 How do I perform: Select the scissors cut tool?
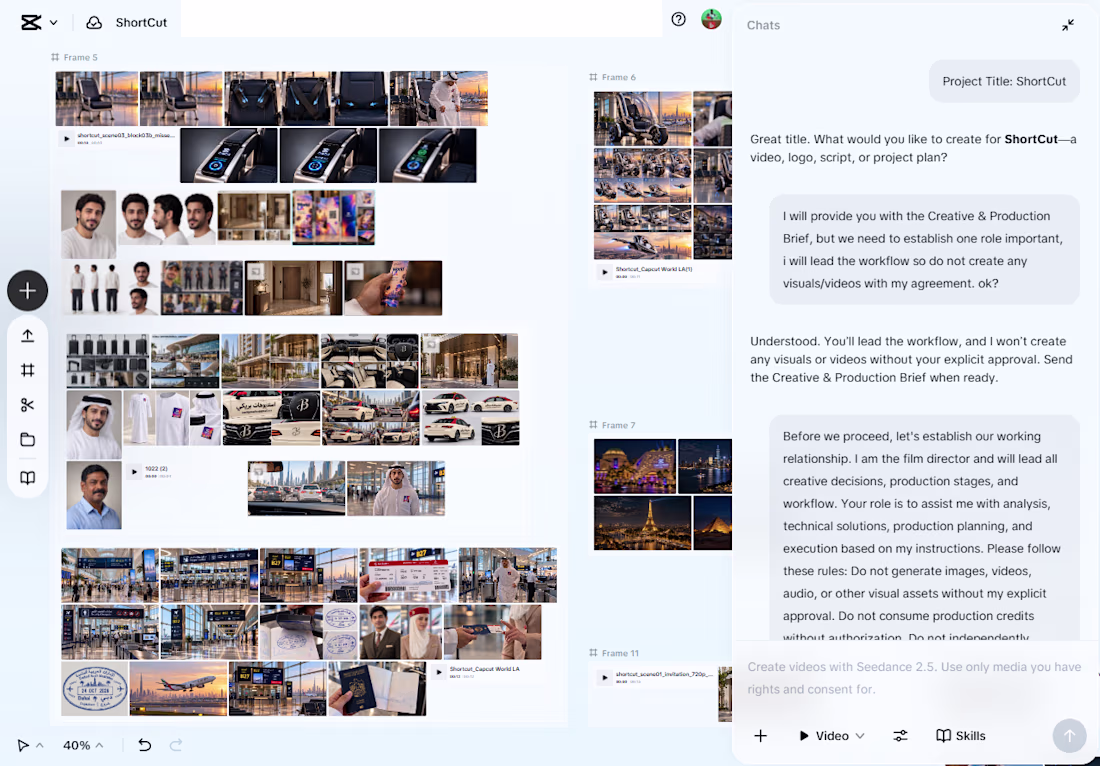click(x=27, y=405)
